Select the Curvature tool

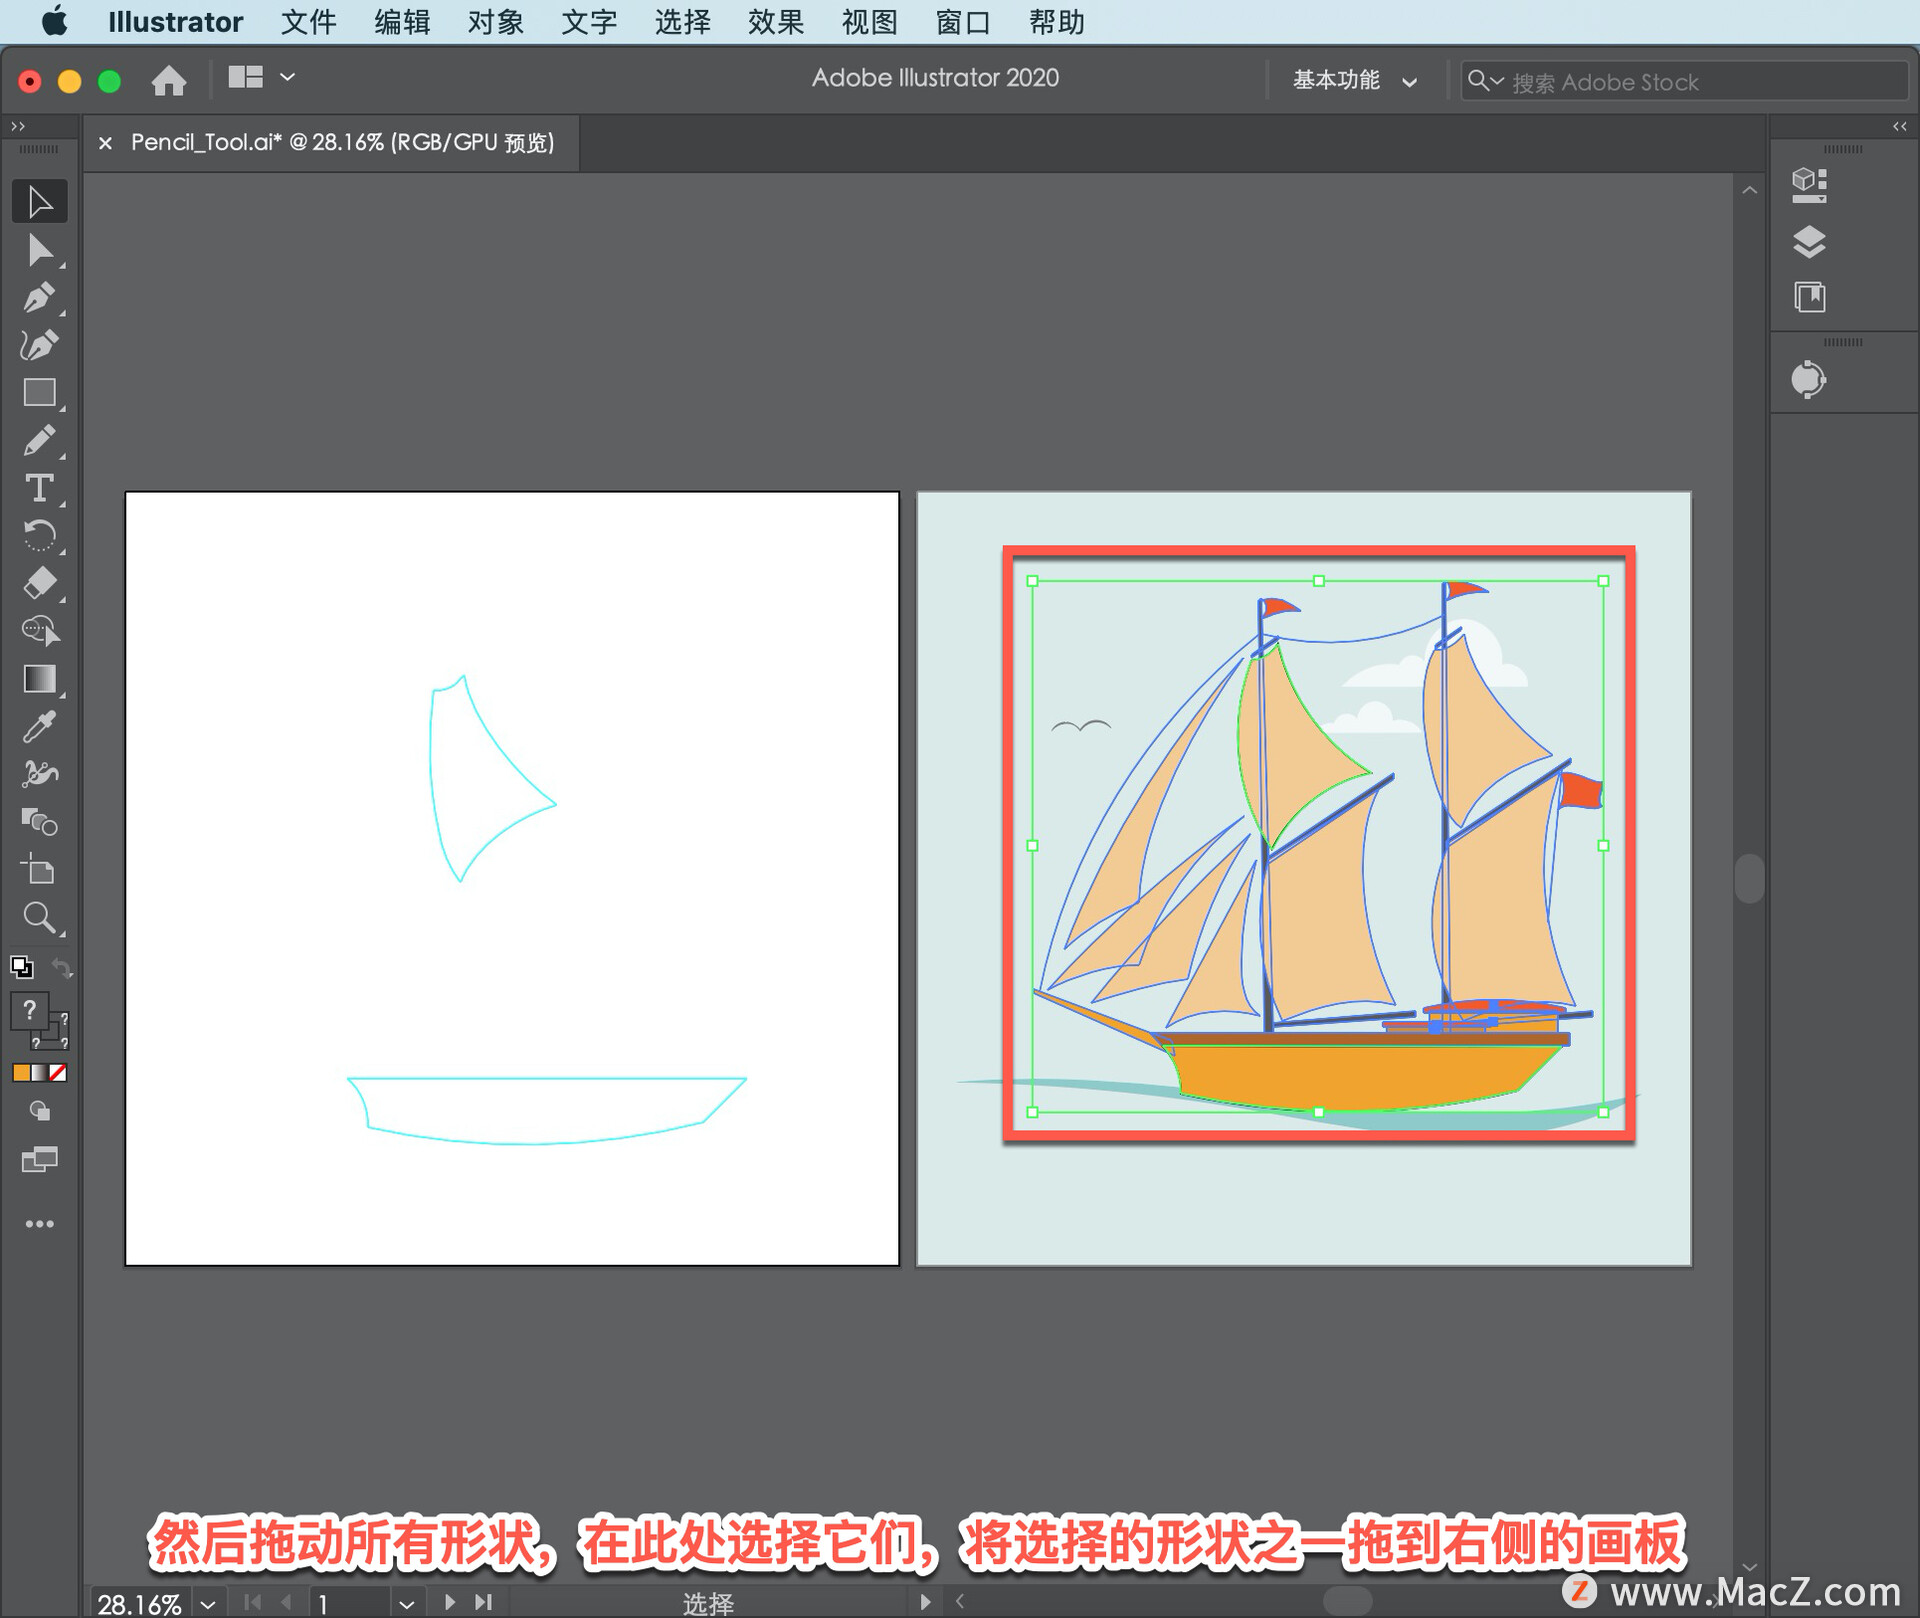40,345
